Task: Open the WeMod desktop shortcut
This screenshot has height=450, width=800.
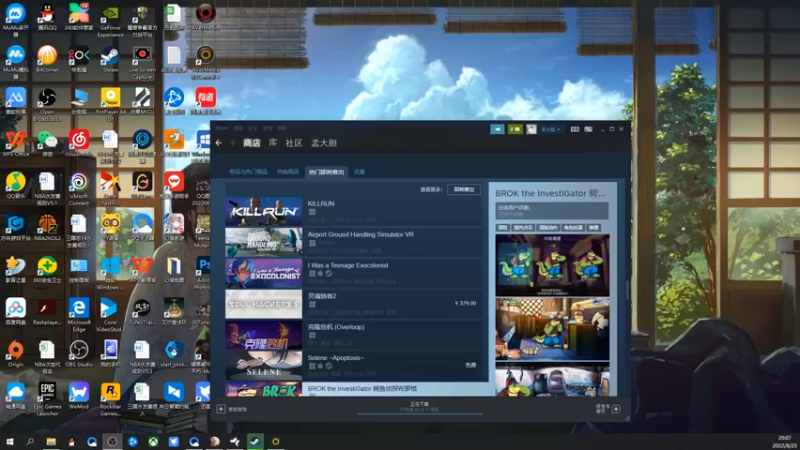Action: [79, 396]
